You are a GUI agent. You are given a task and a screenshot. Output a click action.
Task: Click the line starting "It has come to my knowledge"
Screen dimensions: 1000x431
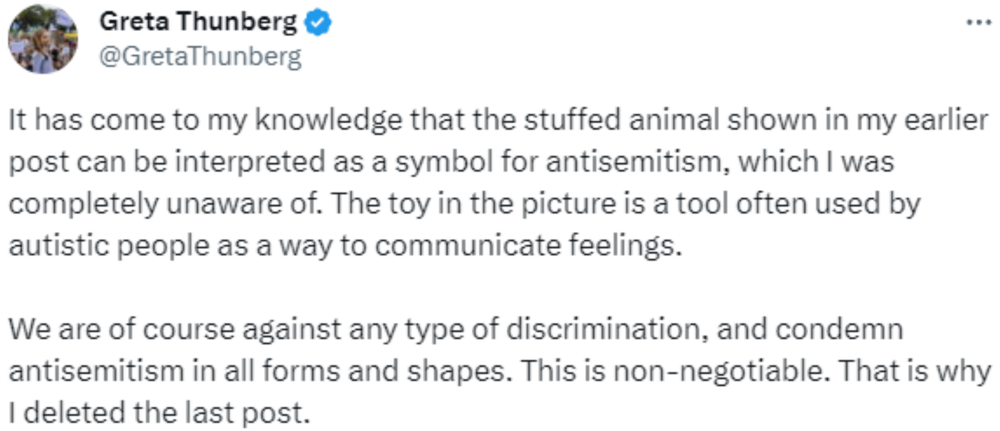499,121
